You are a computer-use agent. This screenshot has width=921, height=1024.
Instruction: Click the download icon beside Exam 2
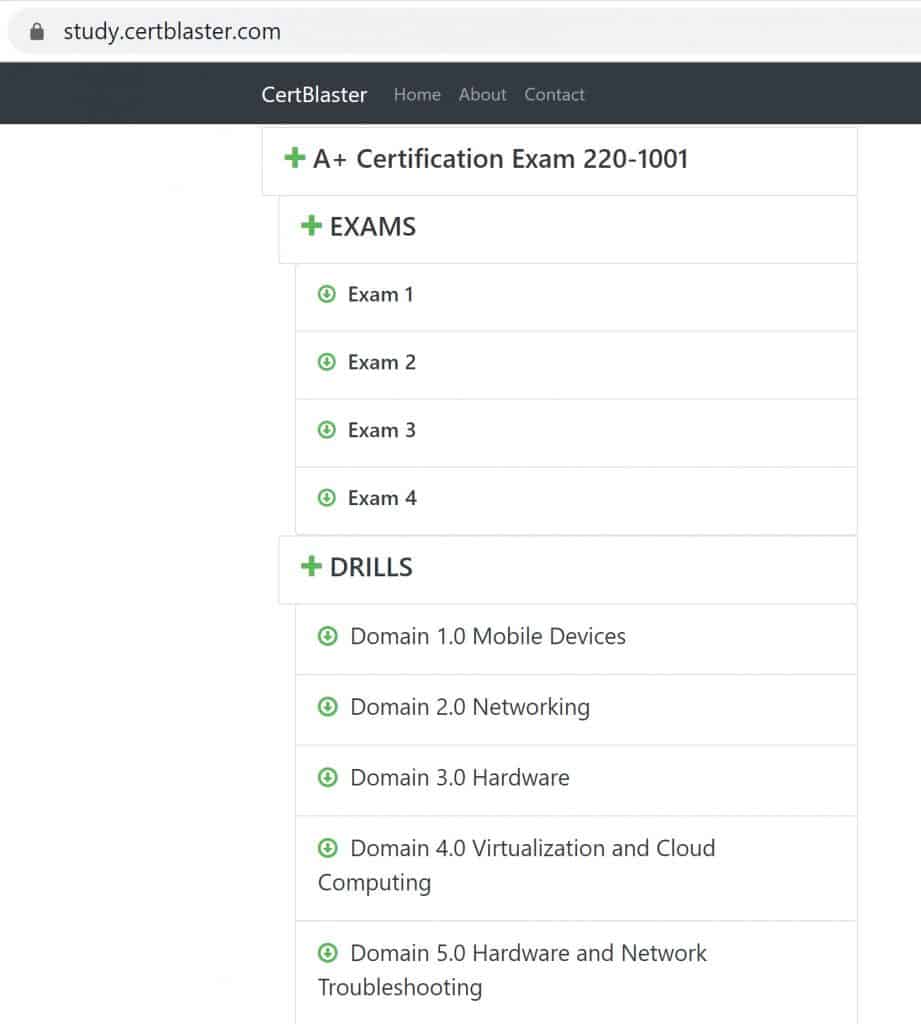coord(327,362)
